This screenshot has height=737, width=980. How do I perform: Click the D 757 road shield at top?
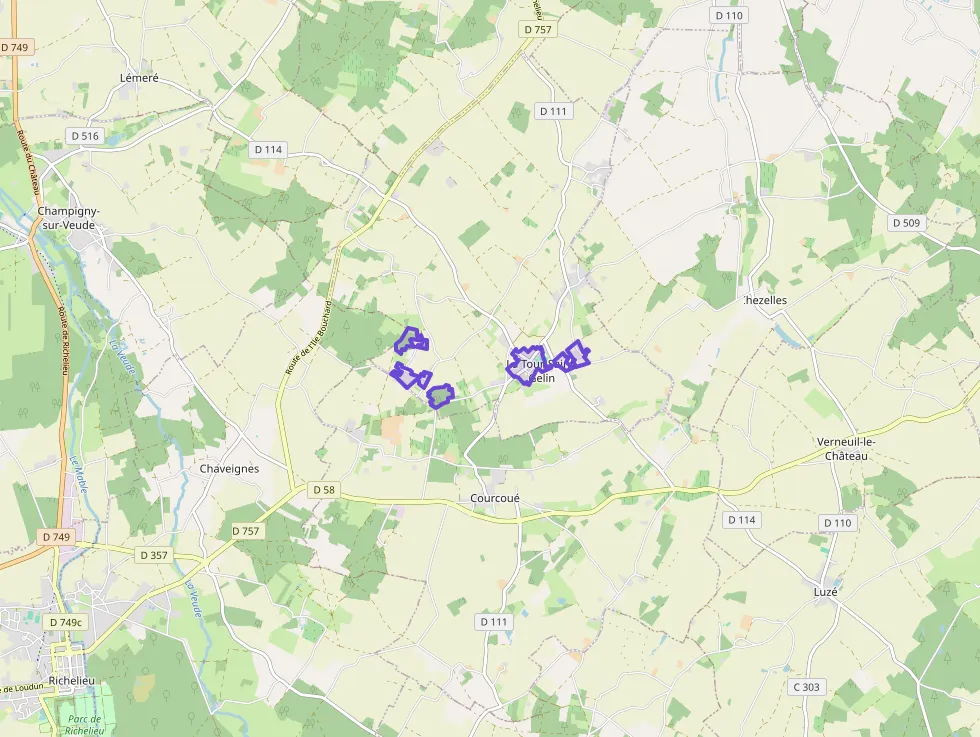pos(538,29)
